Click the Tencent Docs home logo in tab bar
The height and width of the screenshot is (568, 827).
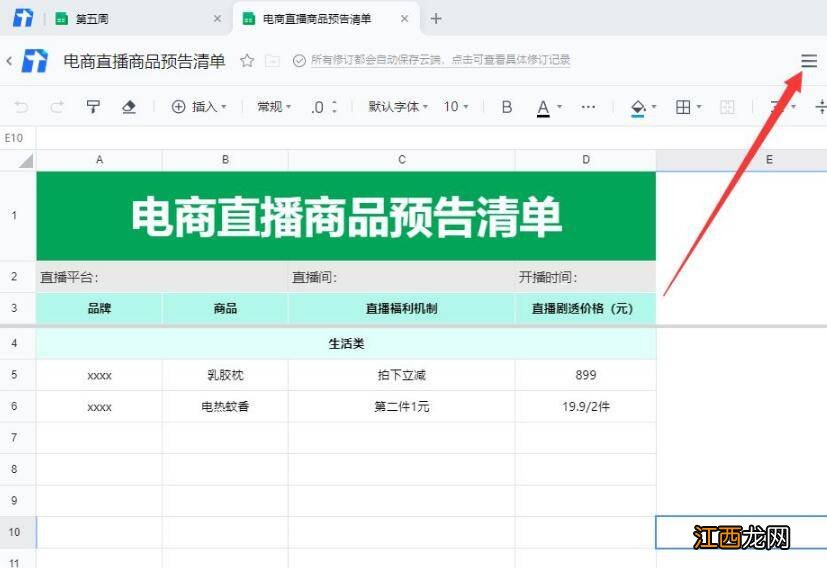[x=23, y=18]
